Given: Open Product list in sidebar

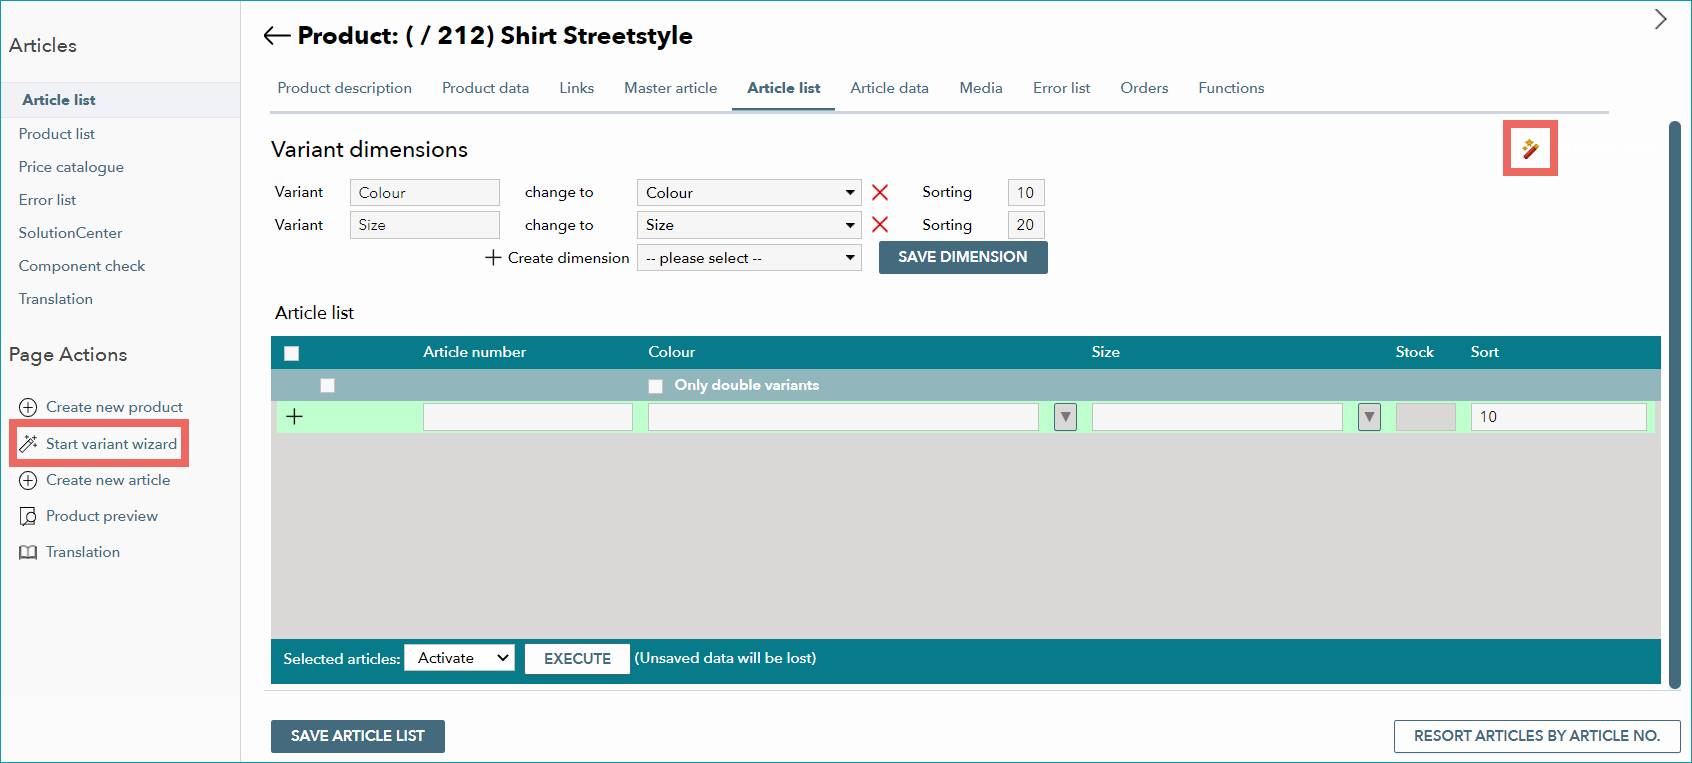Looking at the screenshot, I should click(57, 134).
